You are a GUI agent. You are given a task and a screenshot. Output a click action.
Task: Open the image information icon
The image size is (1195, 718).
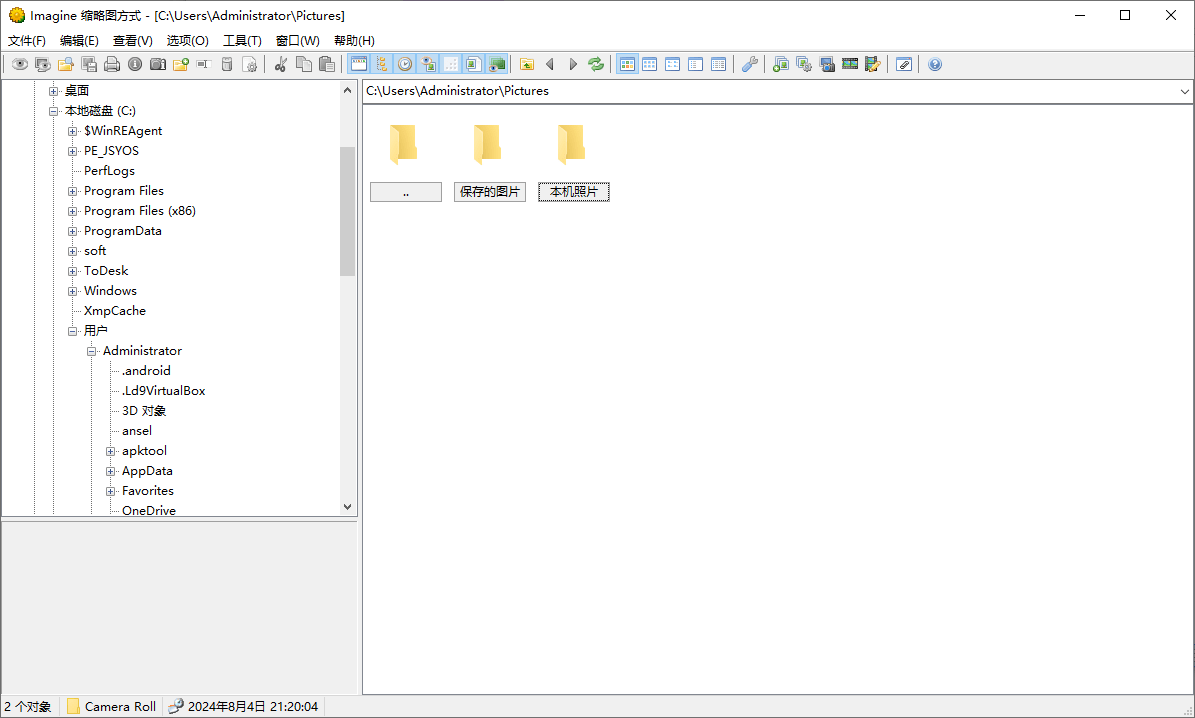pos(134,63)
